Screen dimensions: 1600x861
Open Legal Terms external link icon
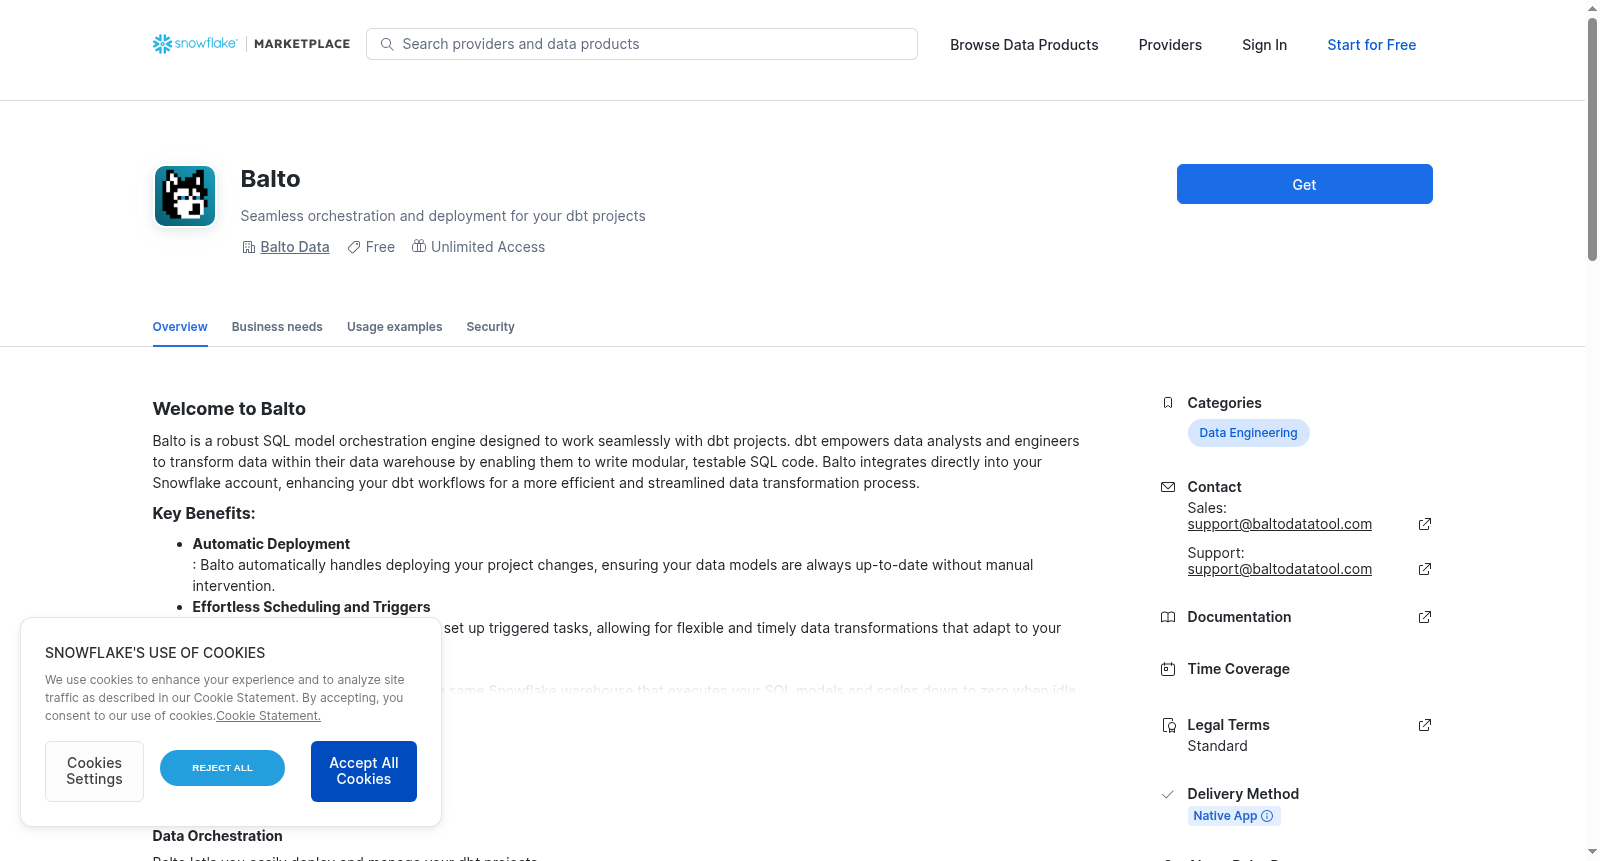coord(1425,725)
